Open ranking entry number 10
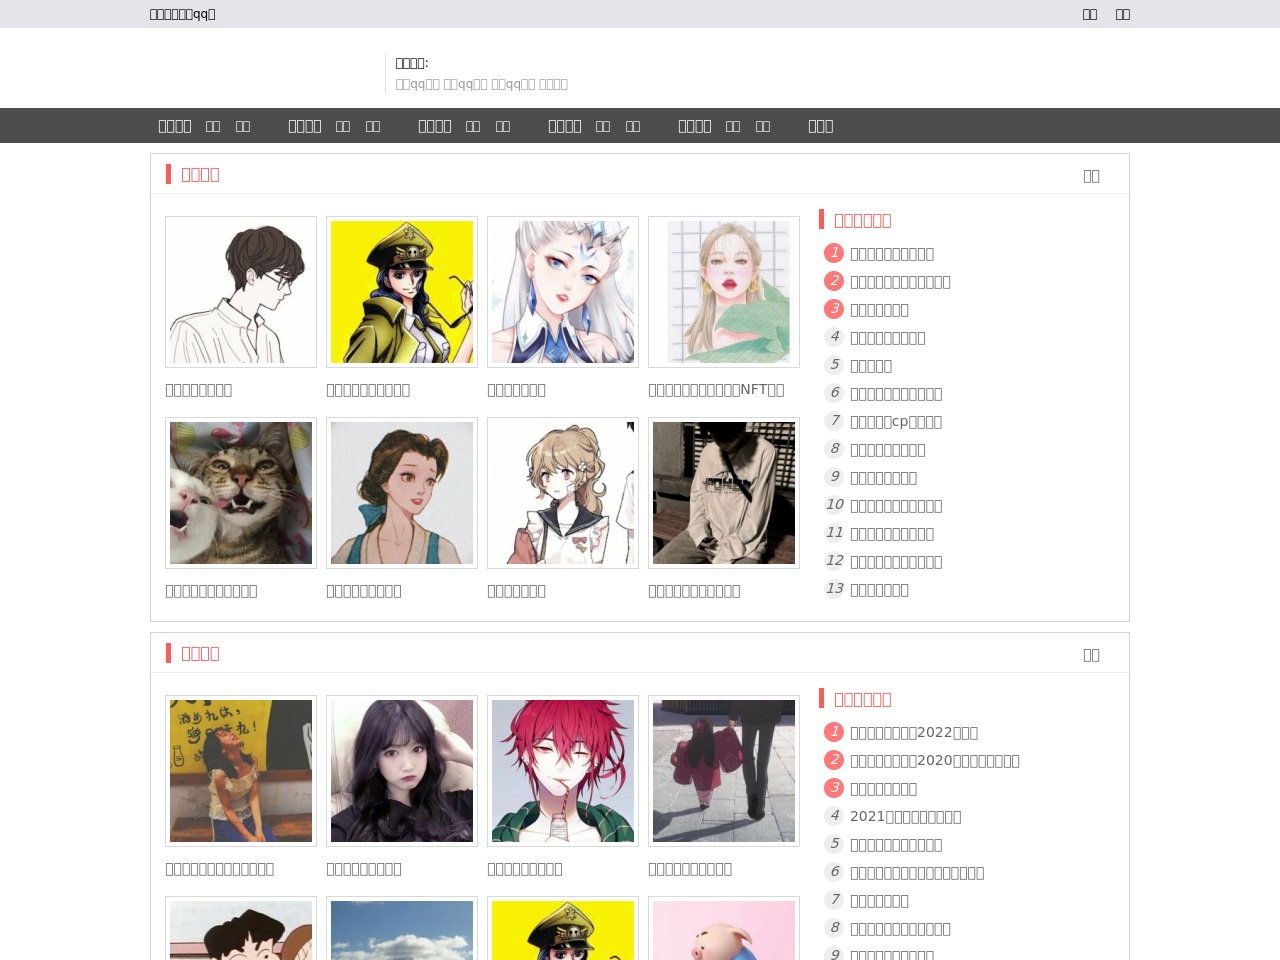The height and width of the screenshot is (960, 1280). click(x=896, y=506)
